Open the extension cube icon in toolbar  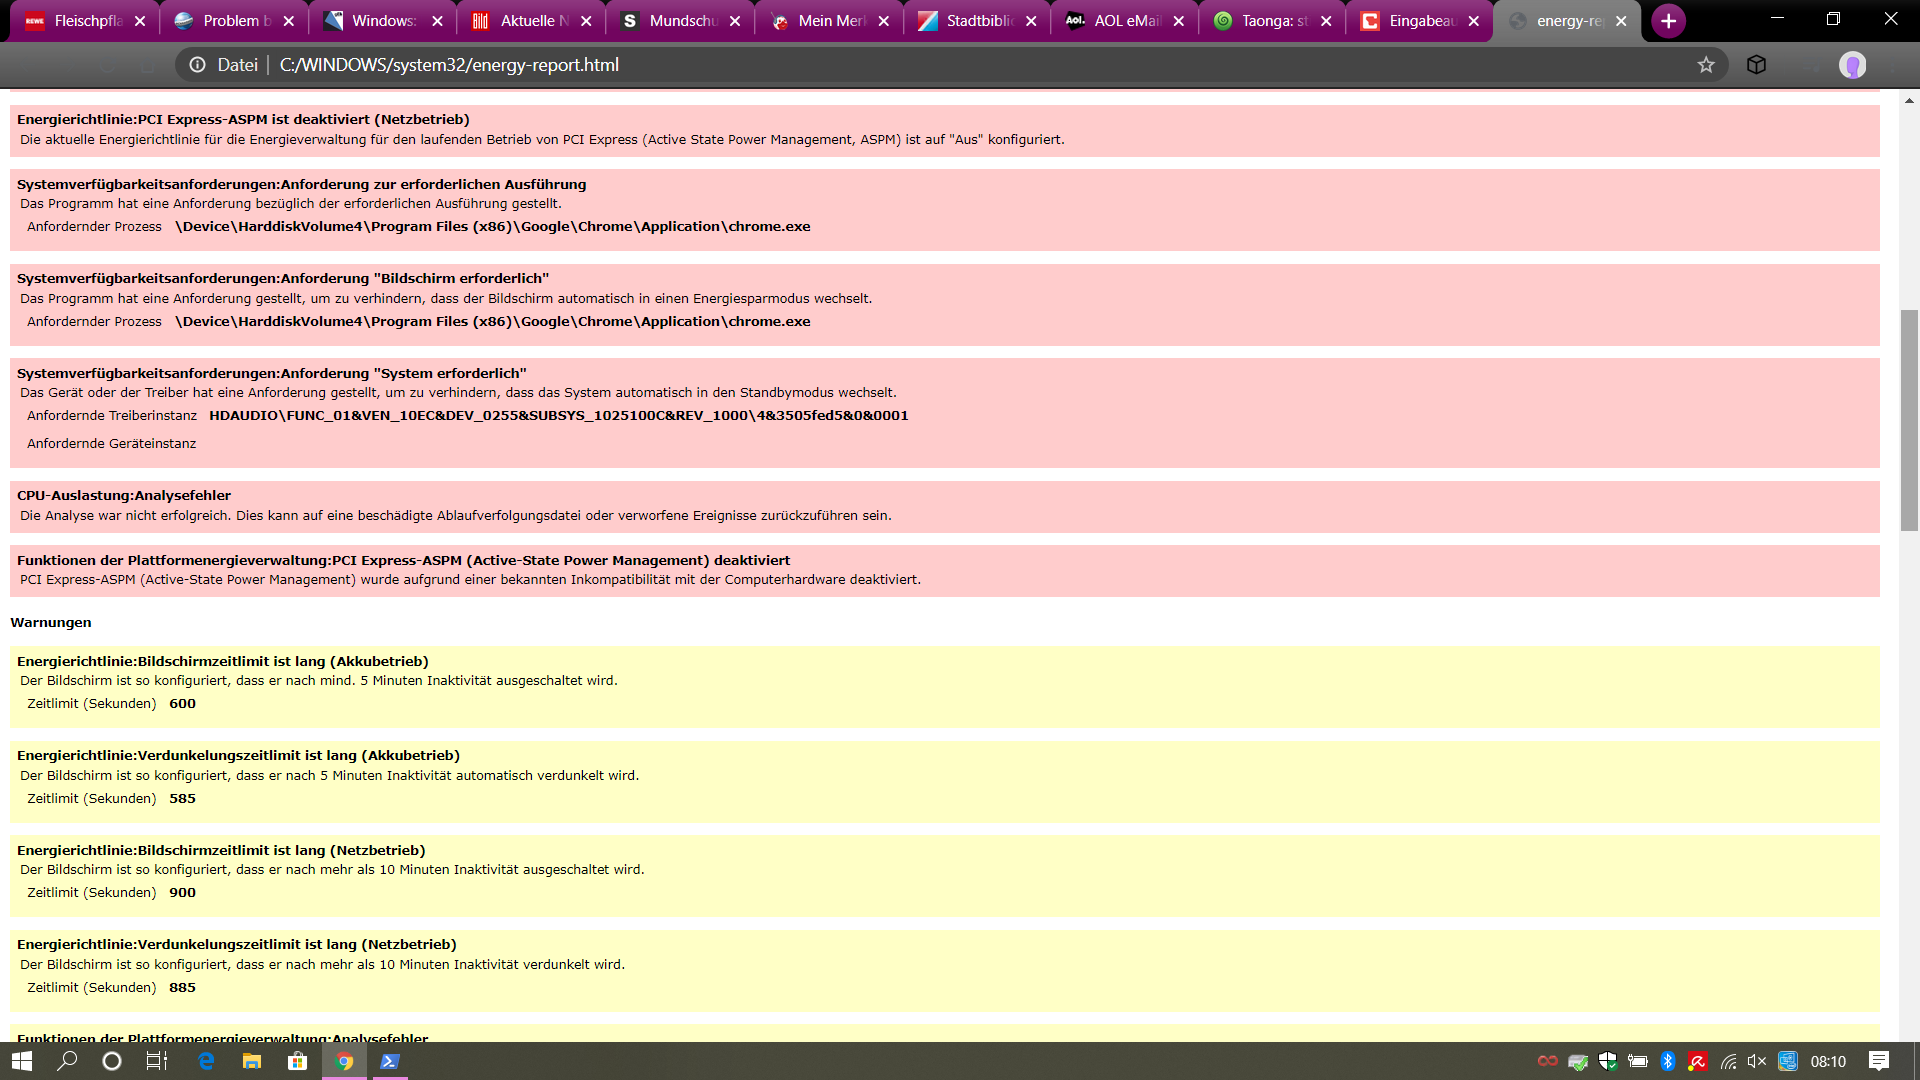click(x=1756, y=65)
